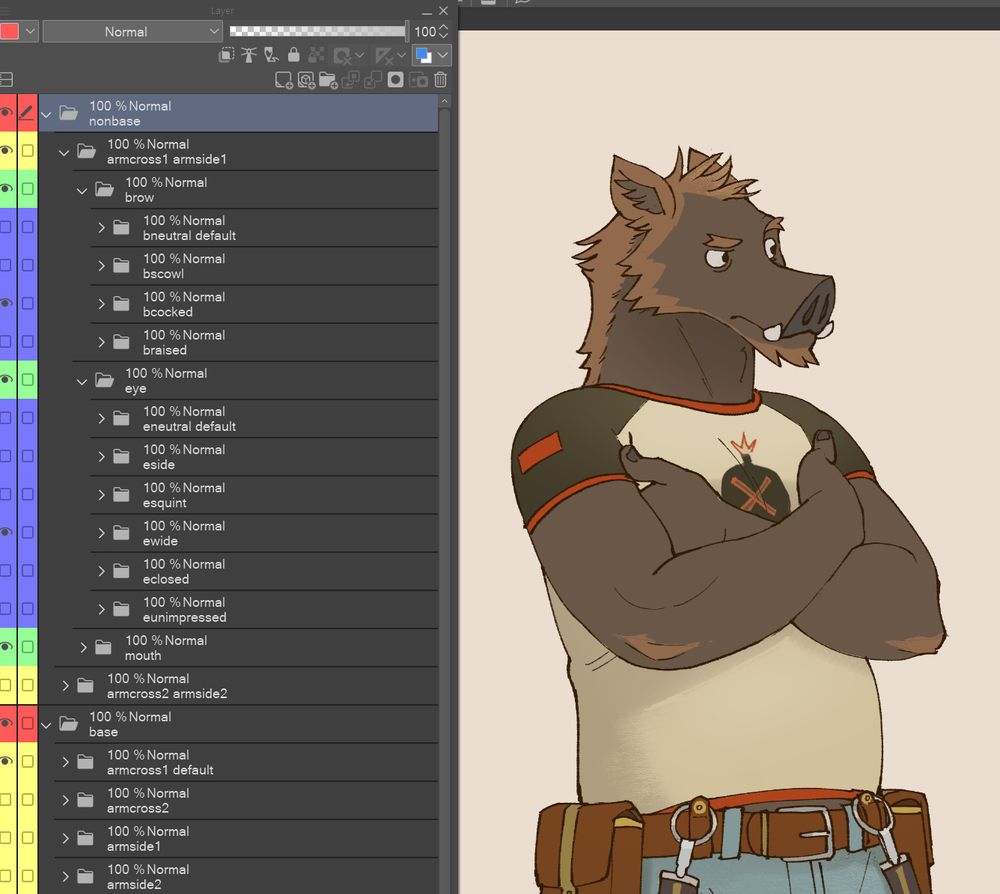Collapse the nonbase folder

(46, 115)
